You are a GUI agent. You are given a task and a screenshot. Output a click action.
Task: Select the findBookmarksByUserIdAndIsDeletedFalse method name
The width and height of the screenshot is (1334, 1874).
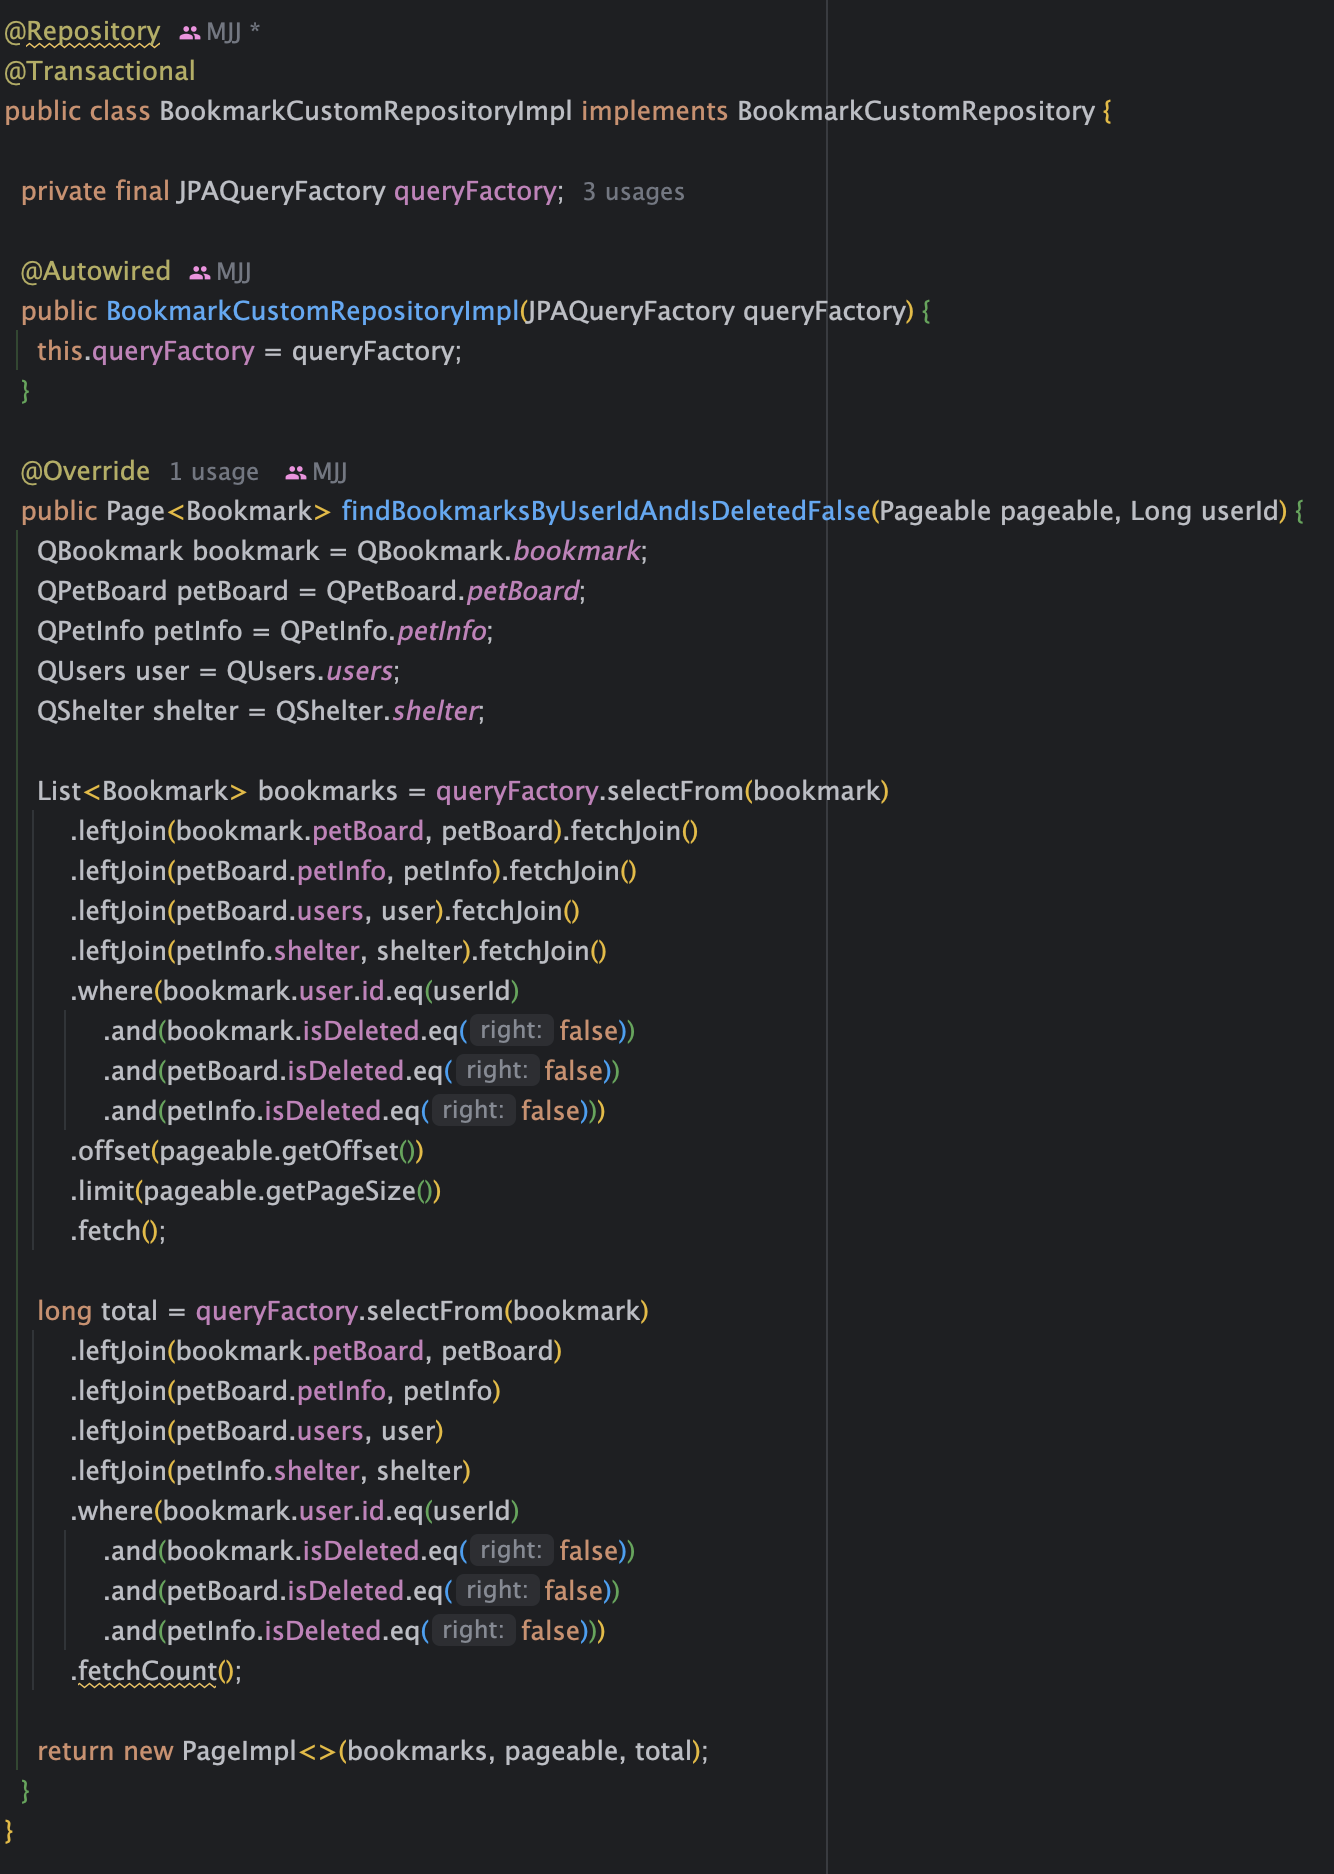pyautogui.click(x=606, y=511)
